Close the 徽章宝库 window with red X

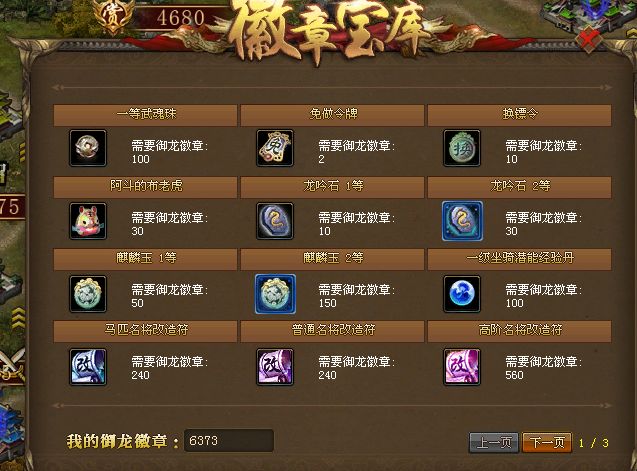pos(589,39)
